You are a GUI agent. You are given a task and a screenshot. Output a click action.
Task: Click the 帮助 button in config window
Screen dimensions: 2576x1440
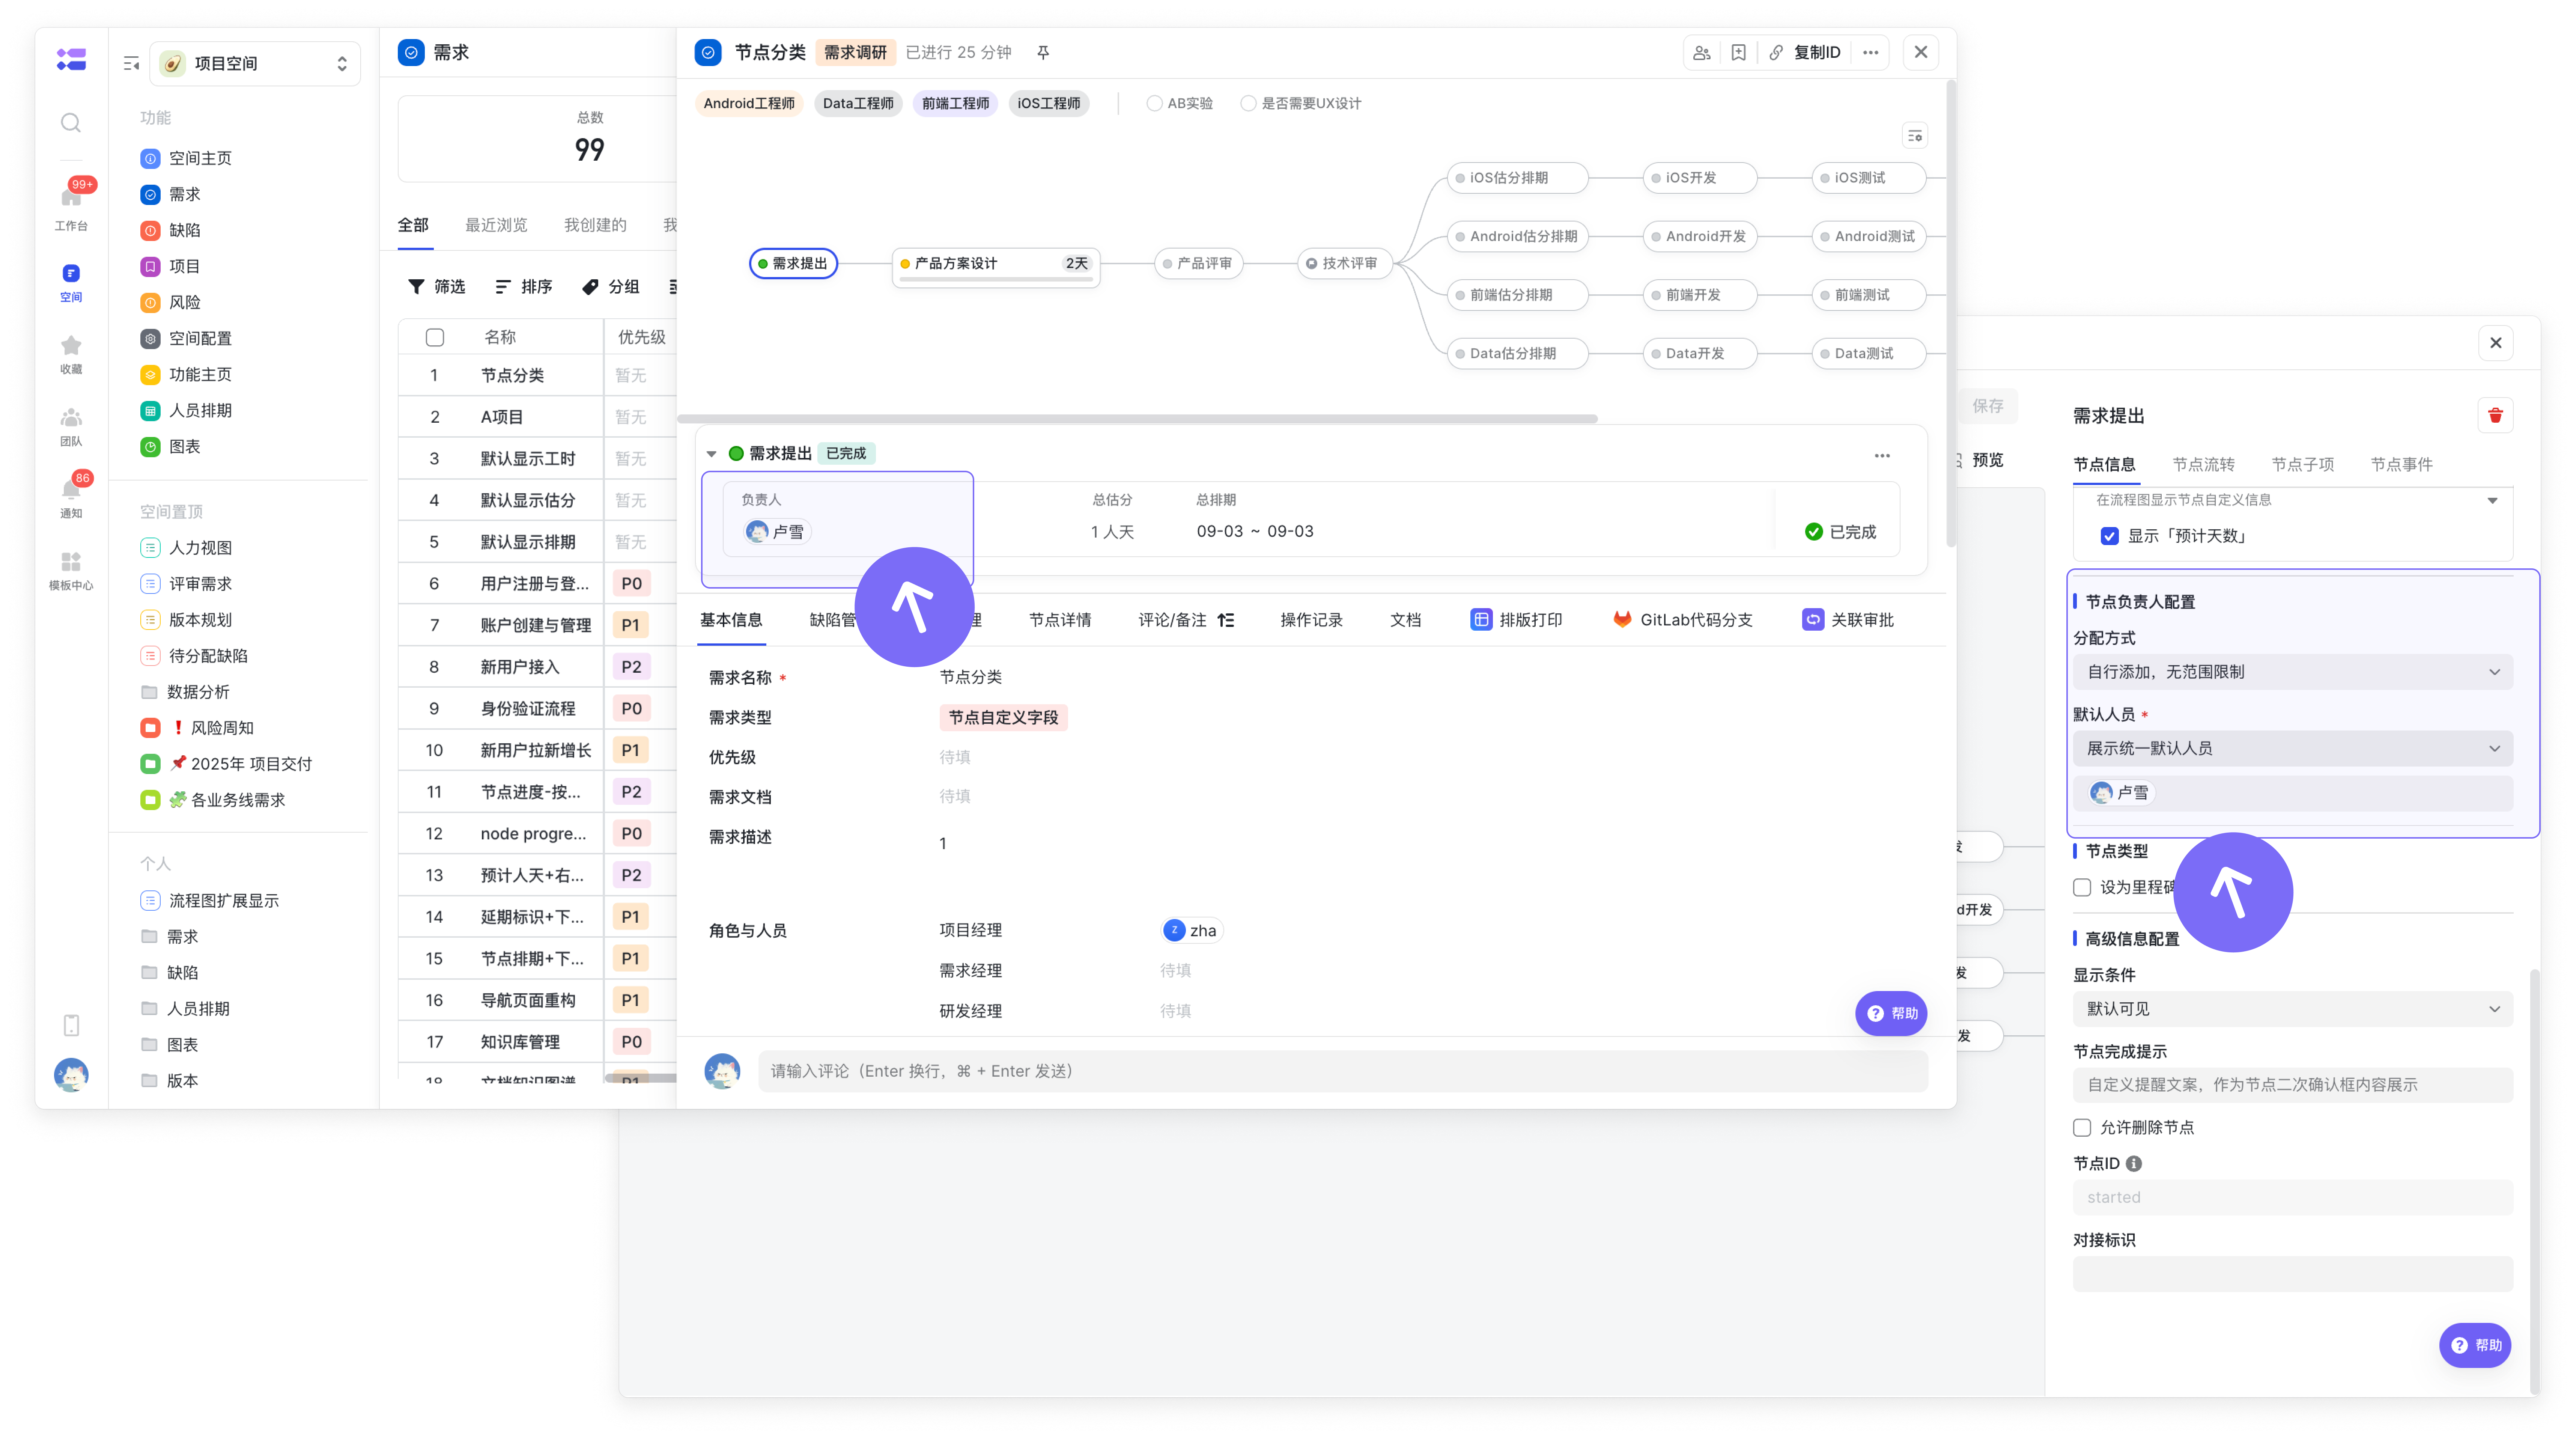click(2475, 1345)
